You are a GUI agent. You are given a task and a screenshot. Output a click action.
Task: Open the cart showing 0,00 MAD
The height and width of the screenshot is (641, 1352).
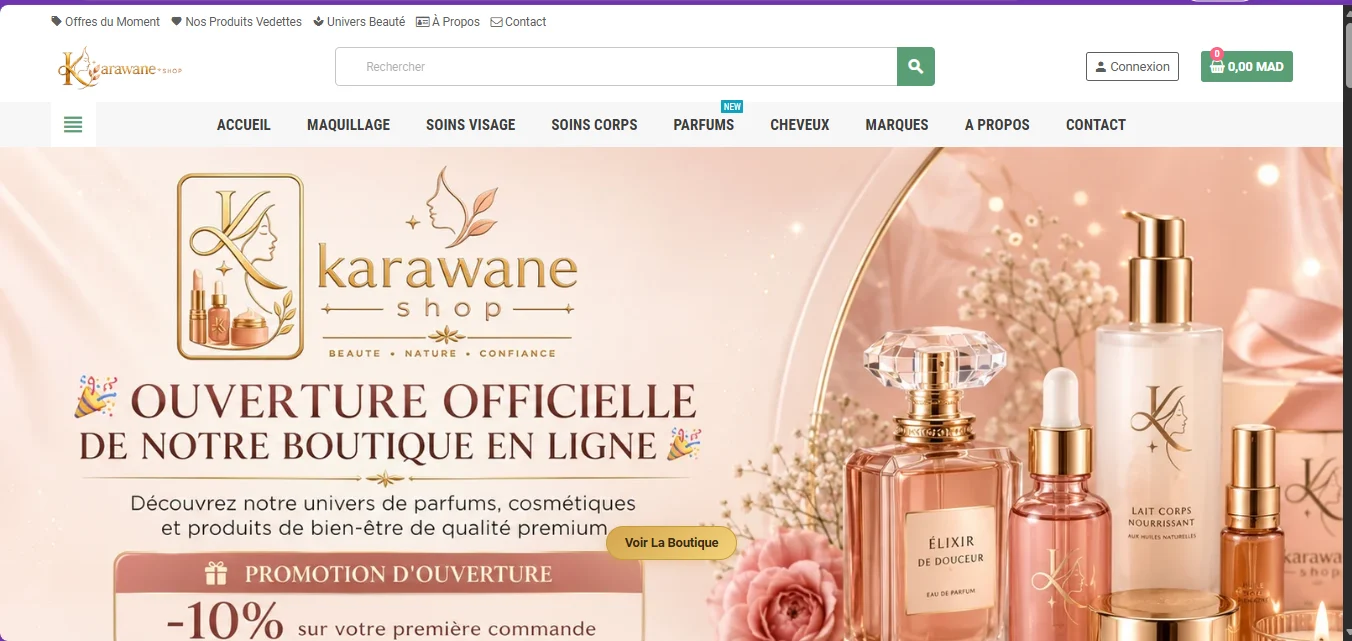[x=1247, y=67]
